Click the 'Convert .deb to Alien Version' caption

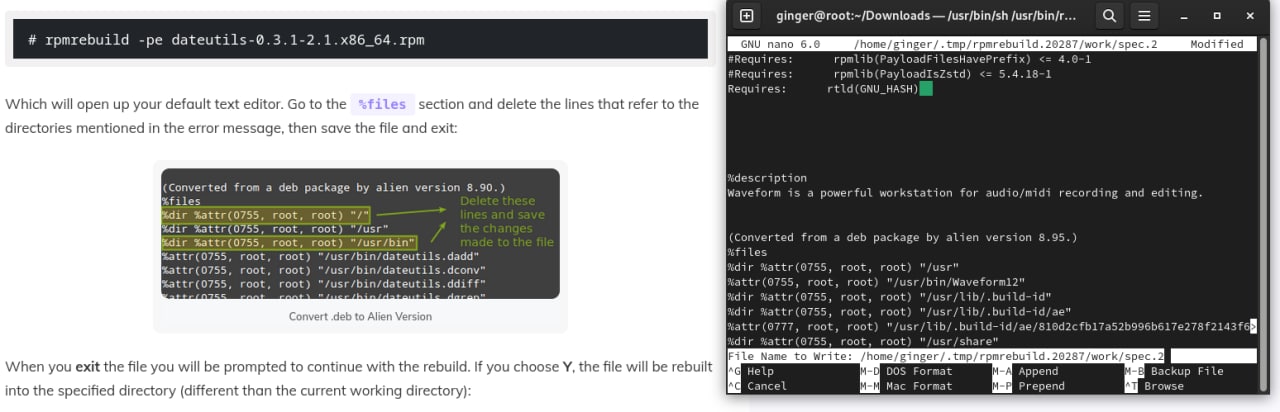[360, 316]
